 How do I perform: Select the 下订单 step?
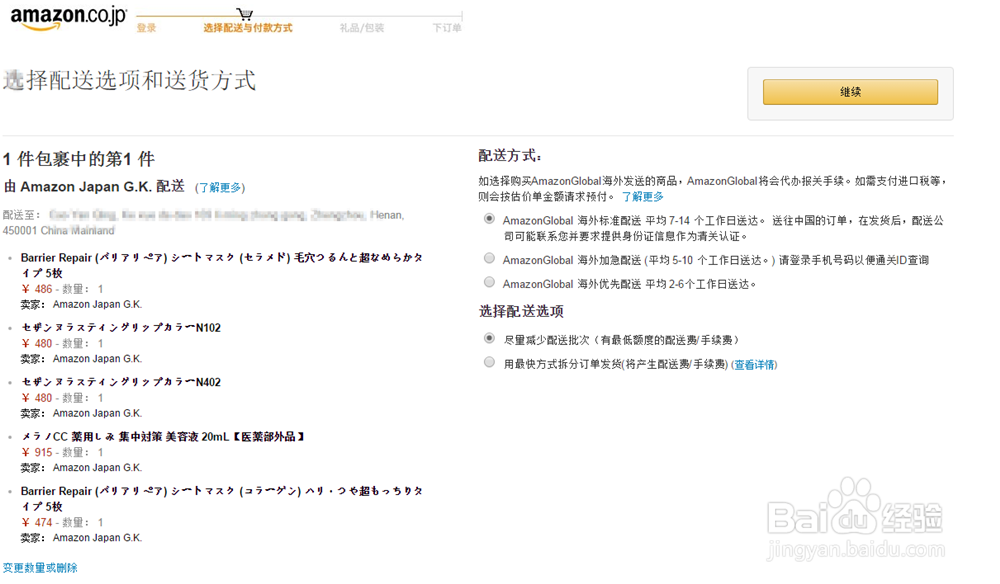[446, 28]
